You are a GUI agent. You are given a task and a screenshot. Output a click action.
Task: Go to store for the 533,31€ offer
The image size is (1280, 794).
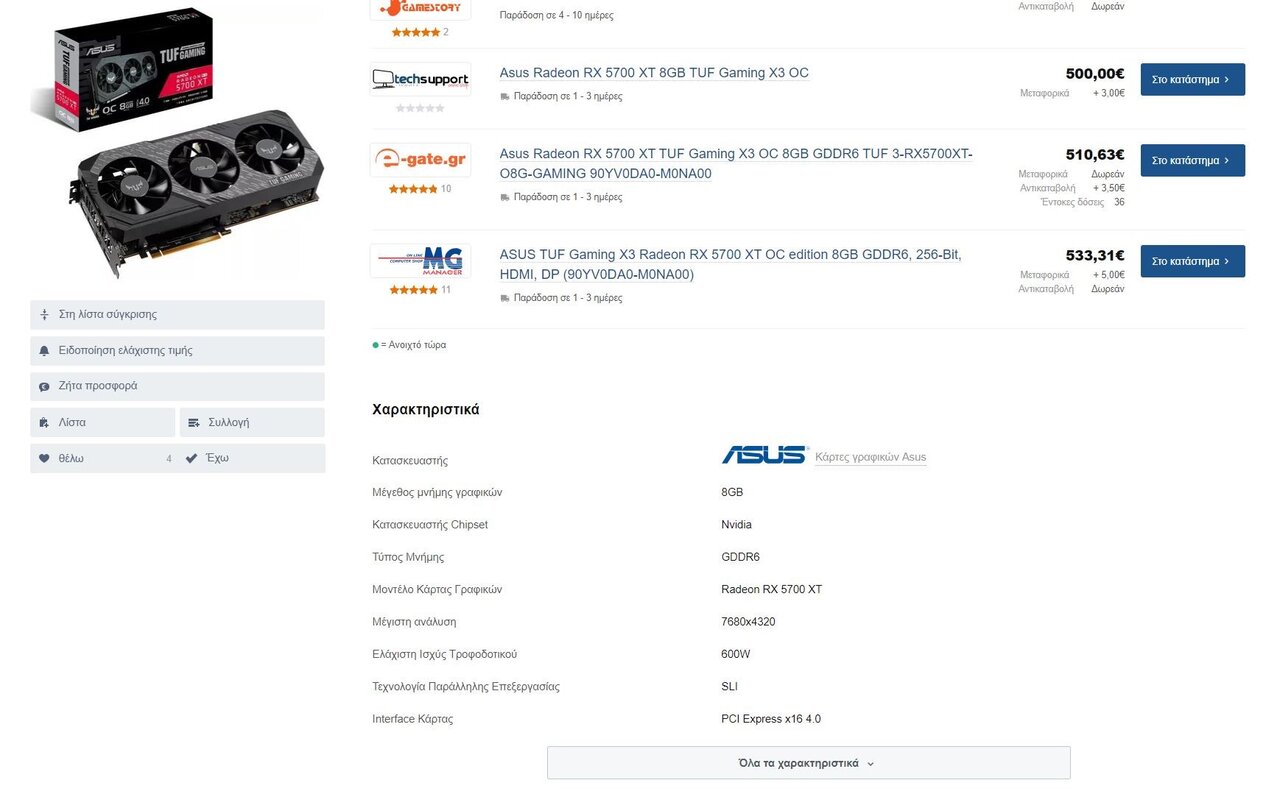tap(1192, 261)
